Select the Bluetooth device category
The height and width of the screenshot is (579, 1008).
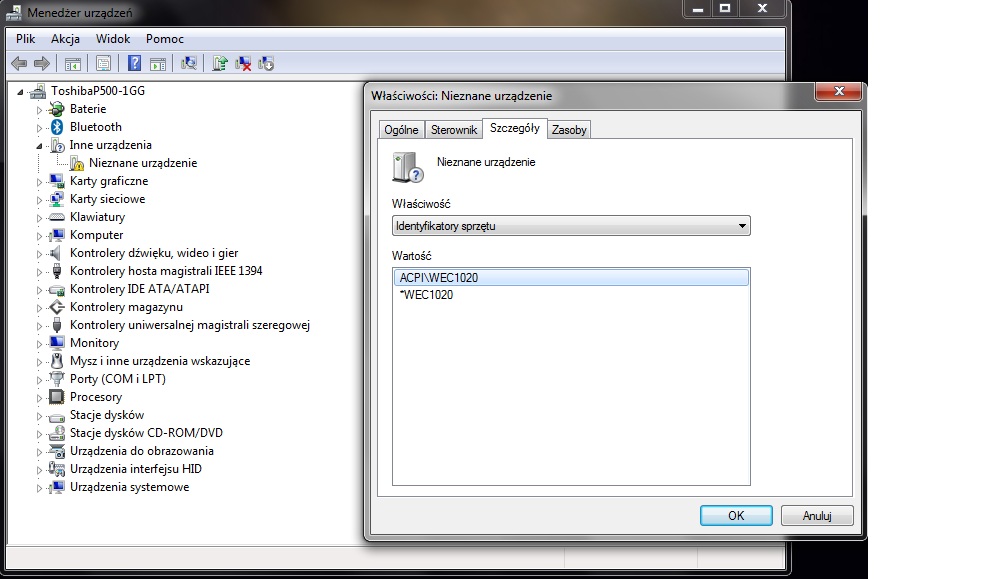coord(95,127)
